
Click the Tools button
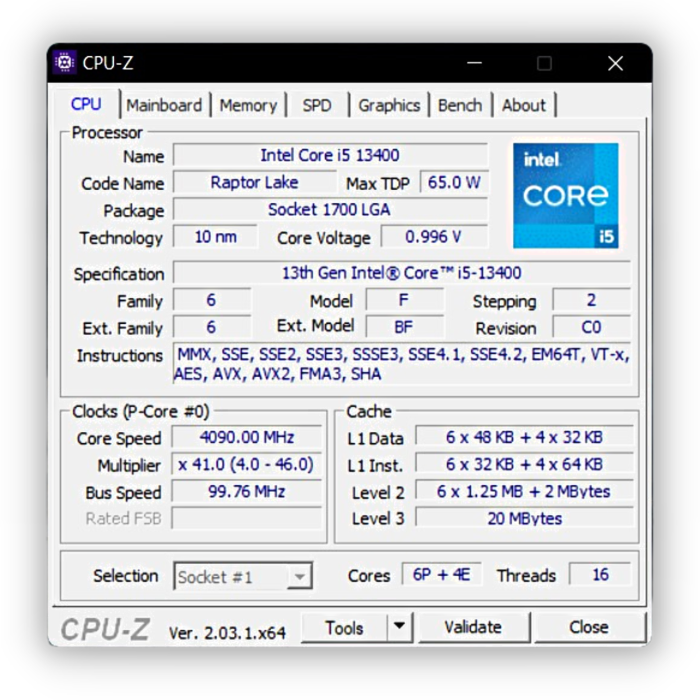click(x=344, y=628)
